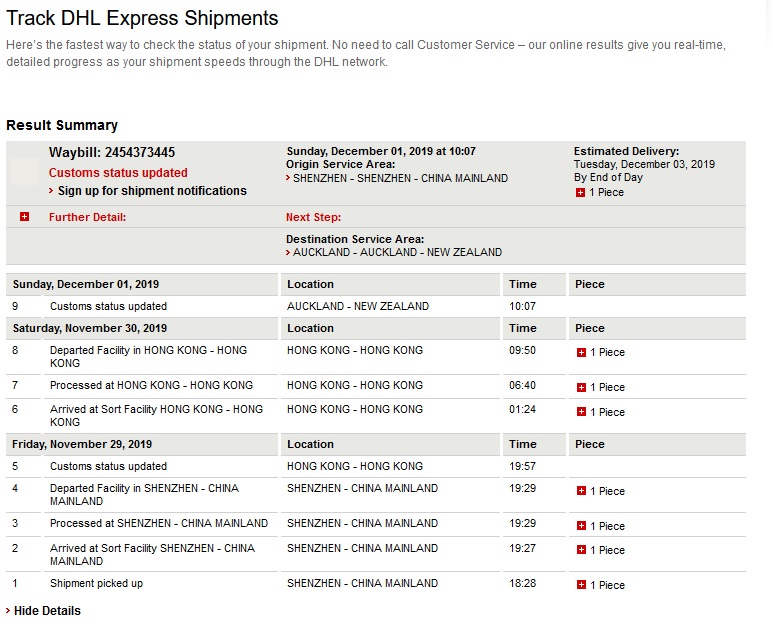Open piece details for the 01:24 Arrived Hong Kong row
The height and width of the screenshot is (636, 773).
581,412
